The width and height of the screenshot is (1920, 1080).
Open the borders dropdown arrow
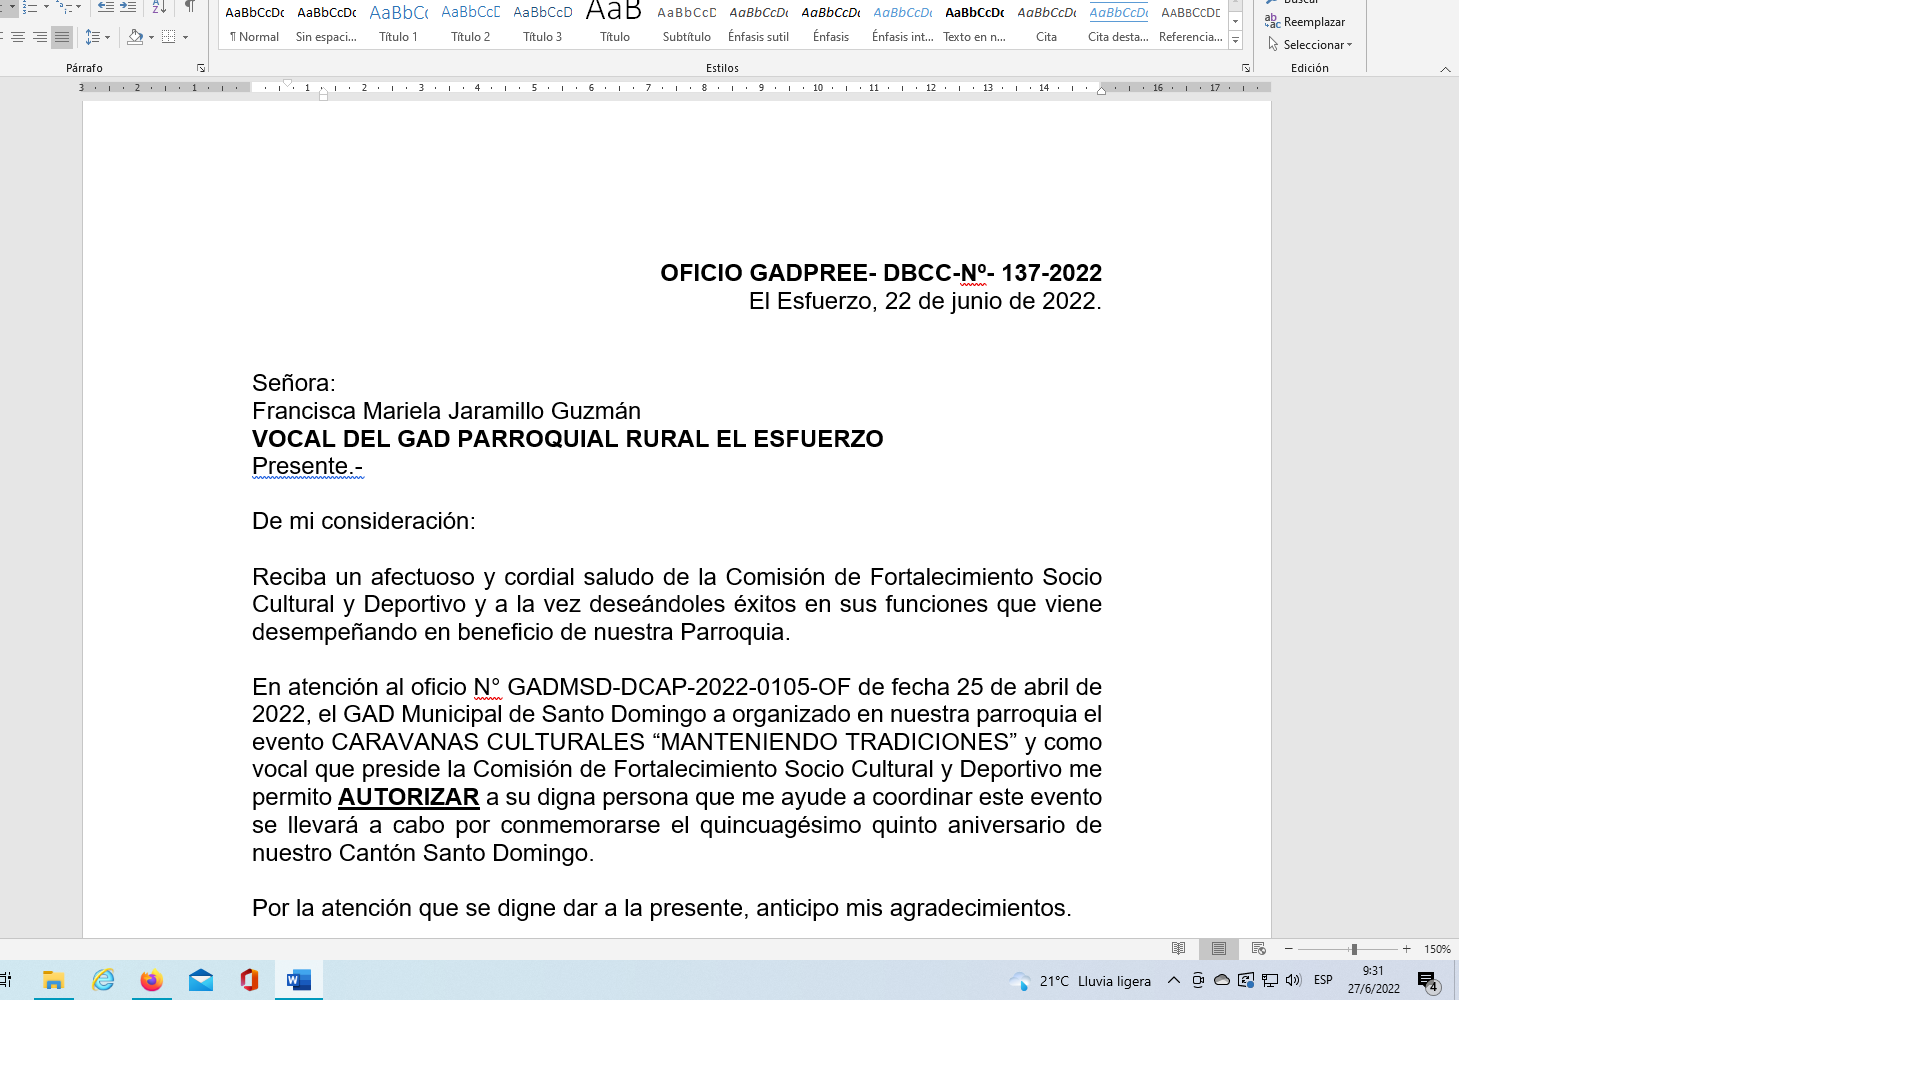(x=186, y=38)
